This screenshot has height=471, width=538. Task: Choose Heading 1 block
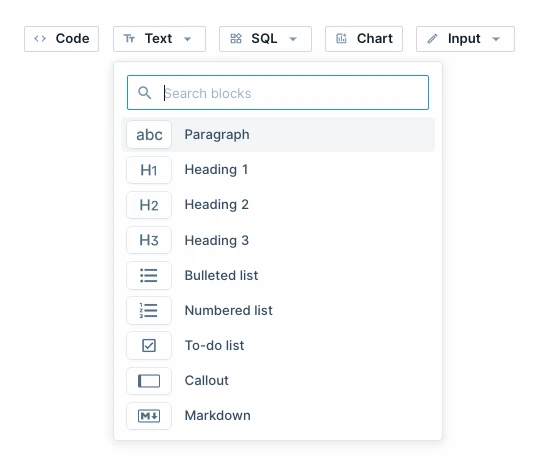[278, 170]
